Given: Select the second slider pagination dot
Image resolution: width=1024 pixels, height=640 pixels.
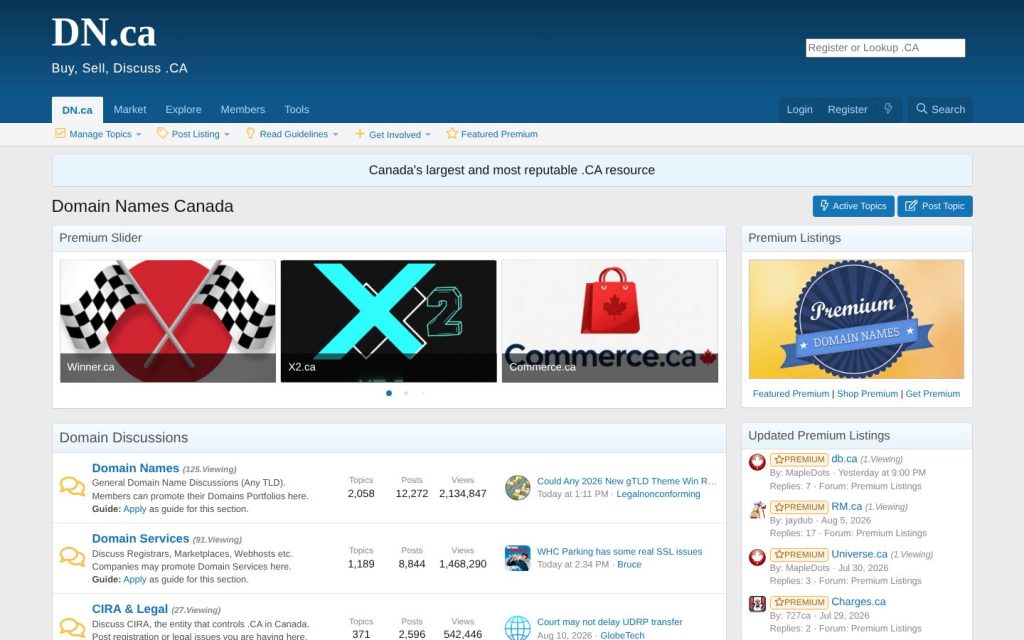Looking at the screenshot, I should point(406,393).
